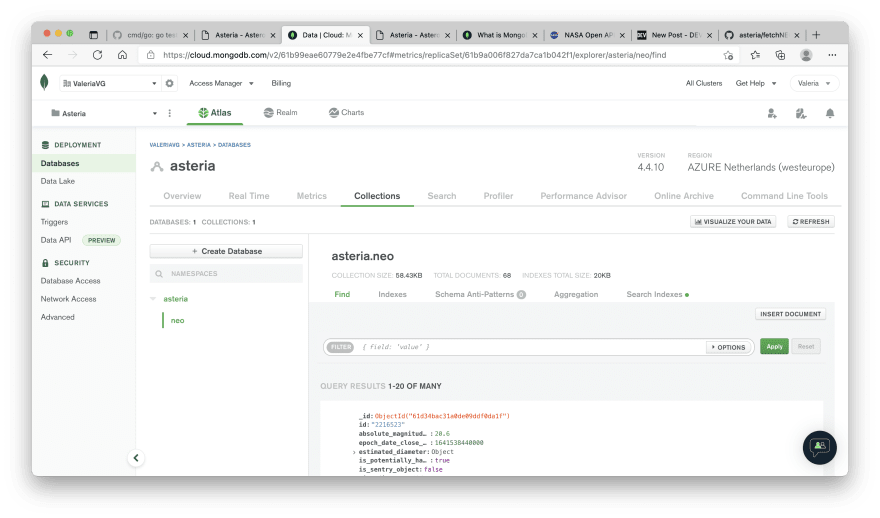Switch to the cmd/go GitHub tab
The image size is (880, 518).
point(150,35)
